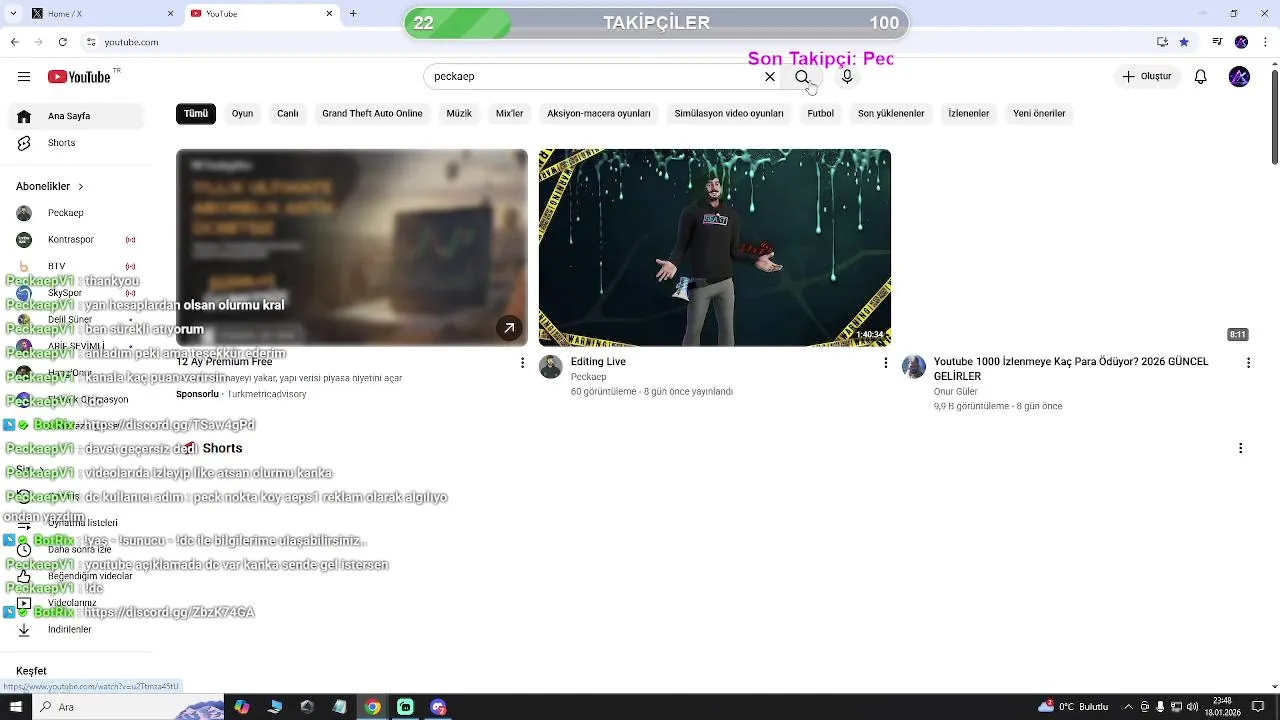Reload the page

62,42
